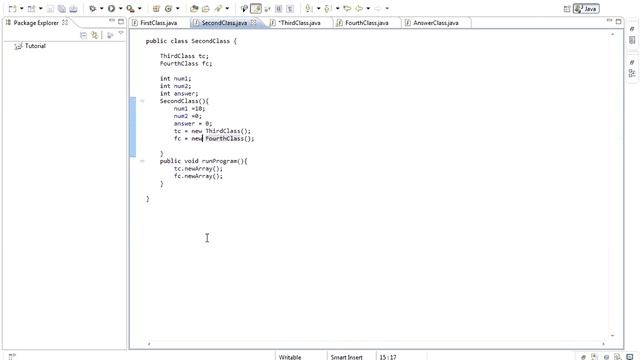Click the Search flashlight icon
This screenshot has width=640, height=360.
coord(218,9)
